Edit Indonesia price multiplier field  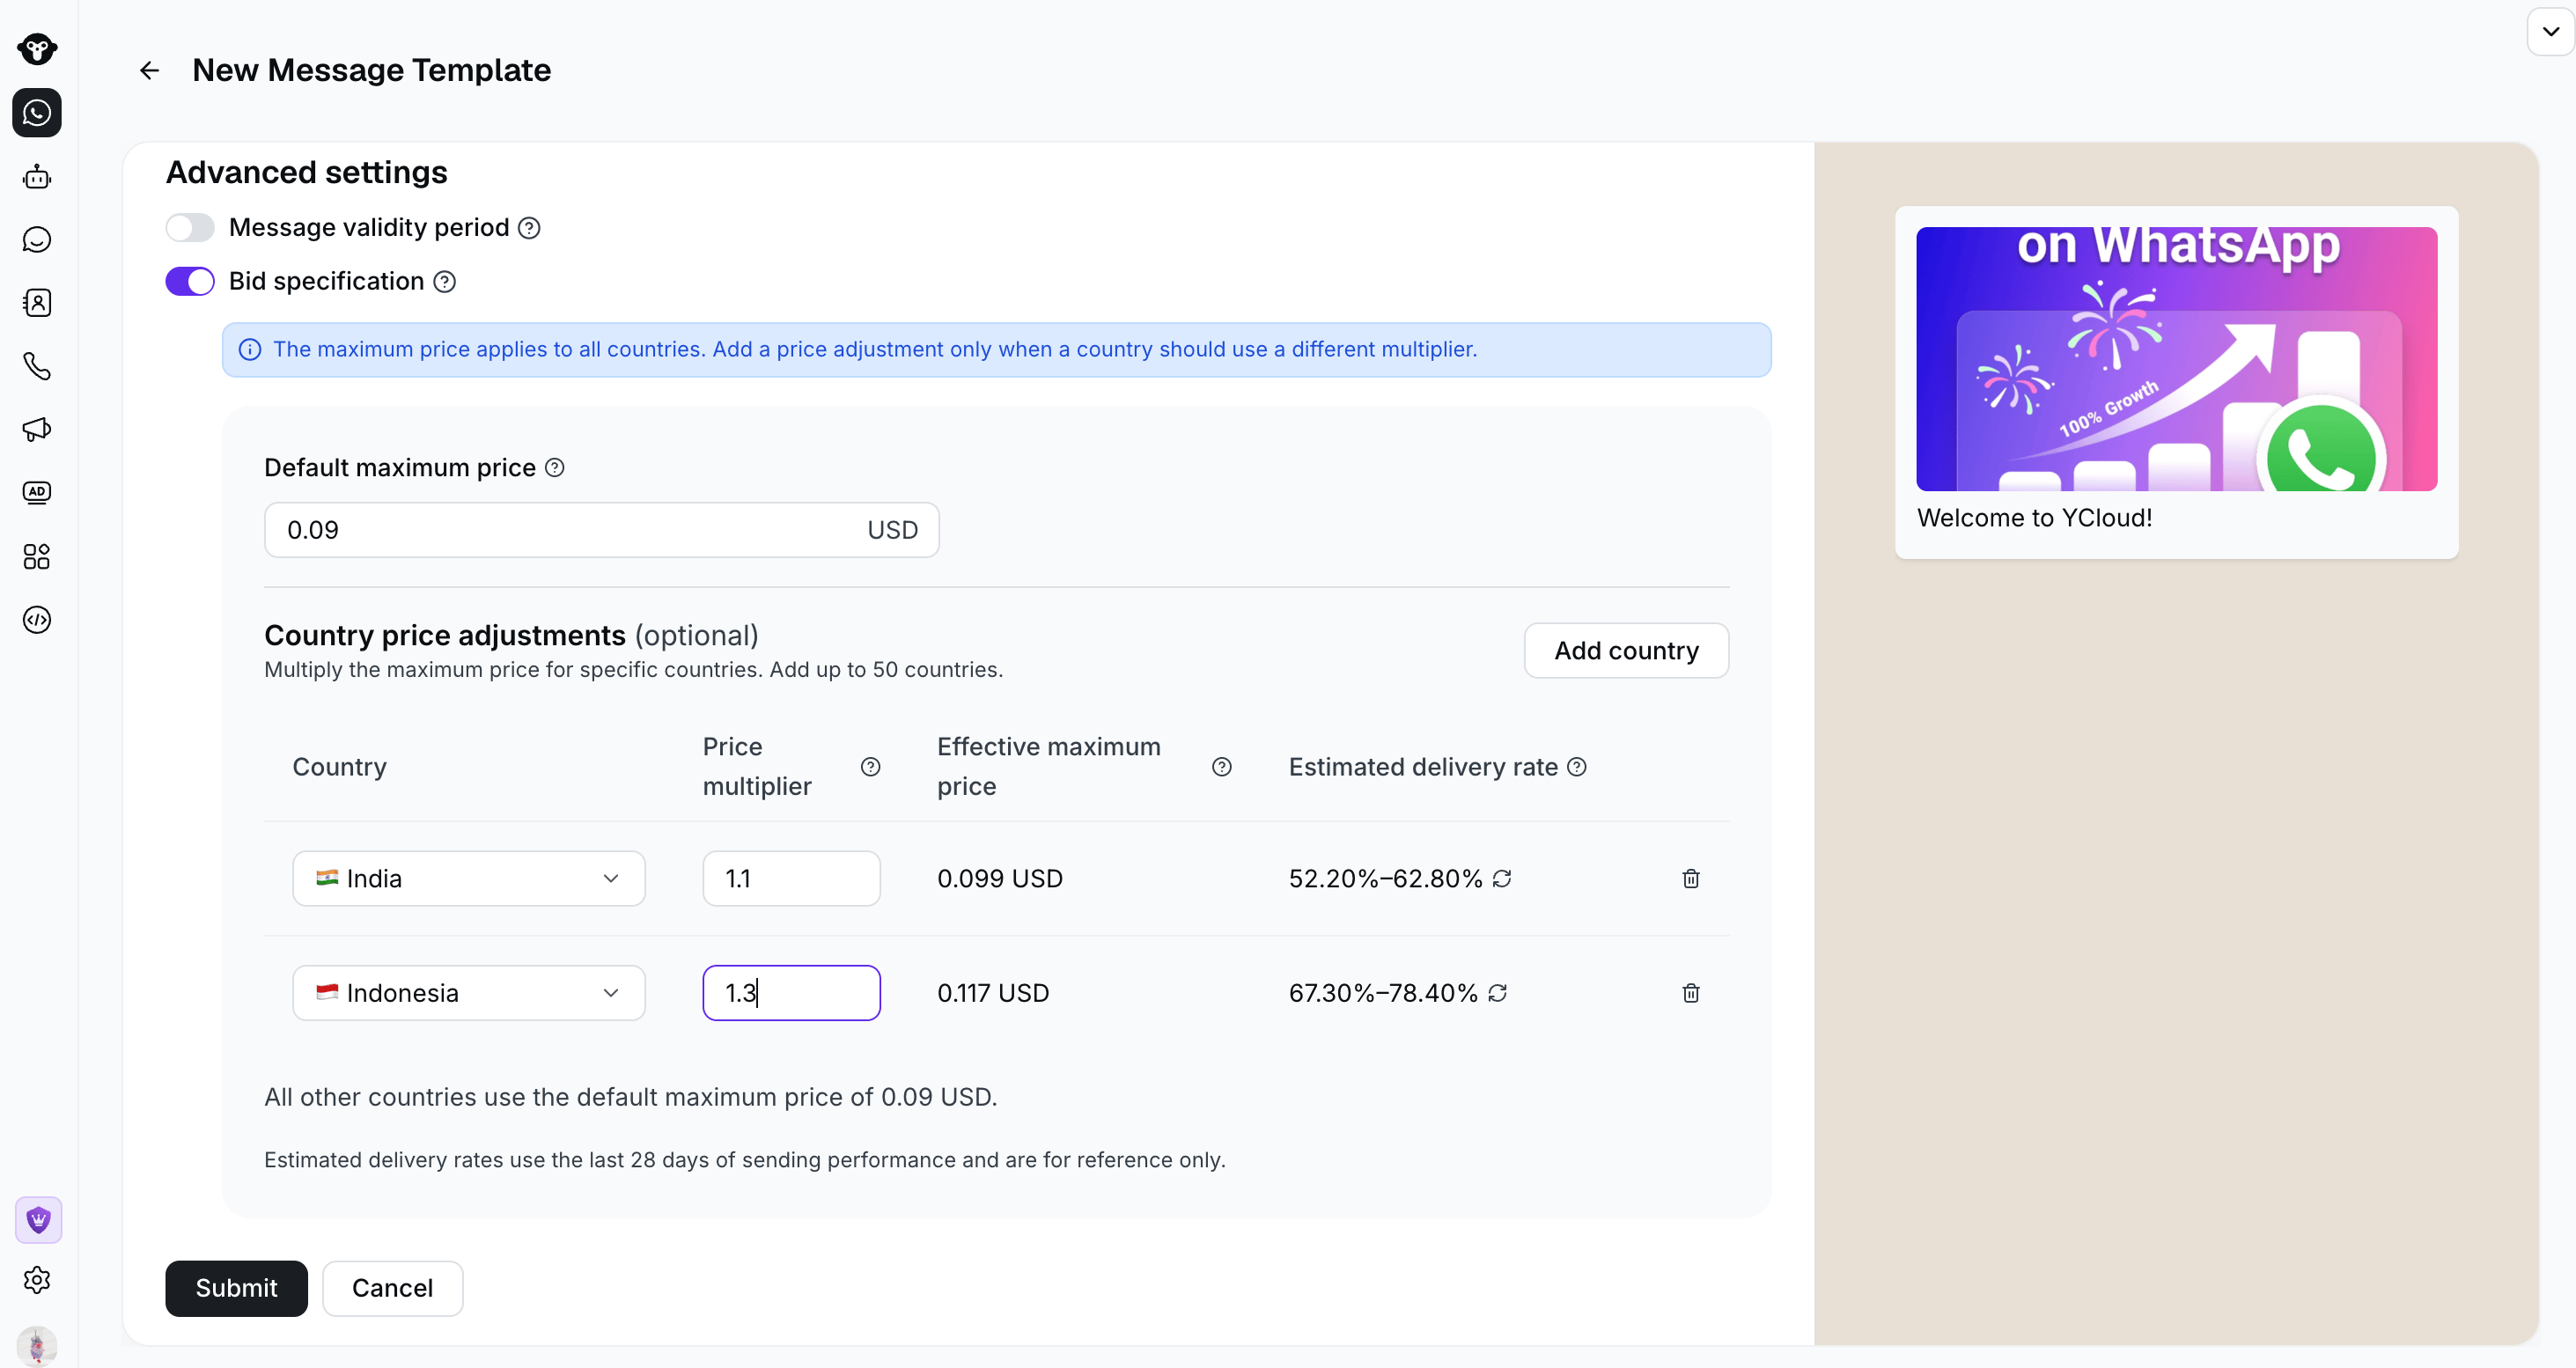click(x=791, y=993)
